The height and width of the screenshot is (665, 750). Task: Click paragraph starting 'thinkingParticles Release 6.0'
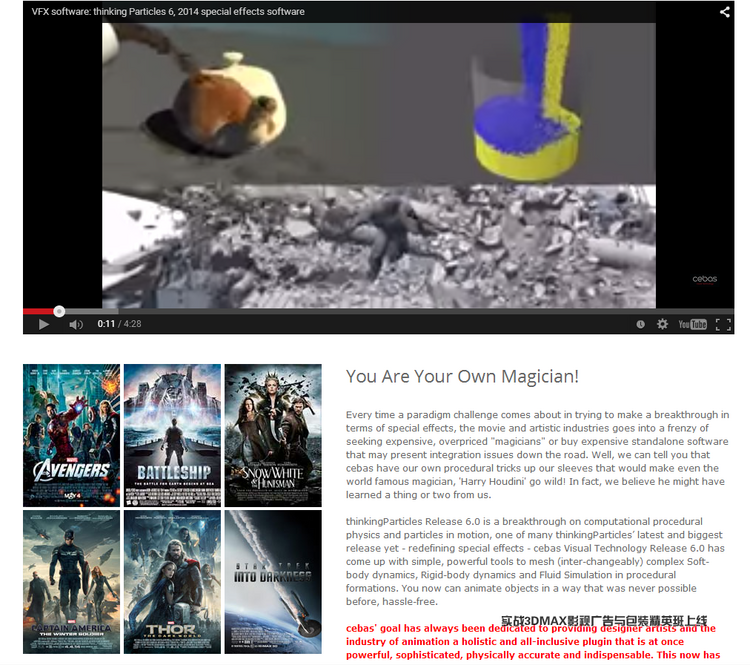pyautogui.click(x=535, y=562)
